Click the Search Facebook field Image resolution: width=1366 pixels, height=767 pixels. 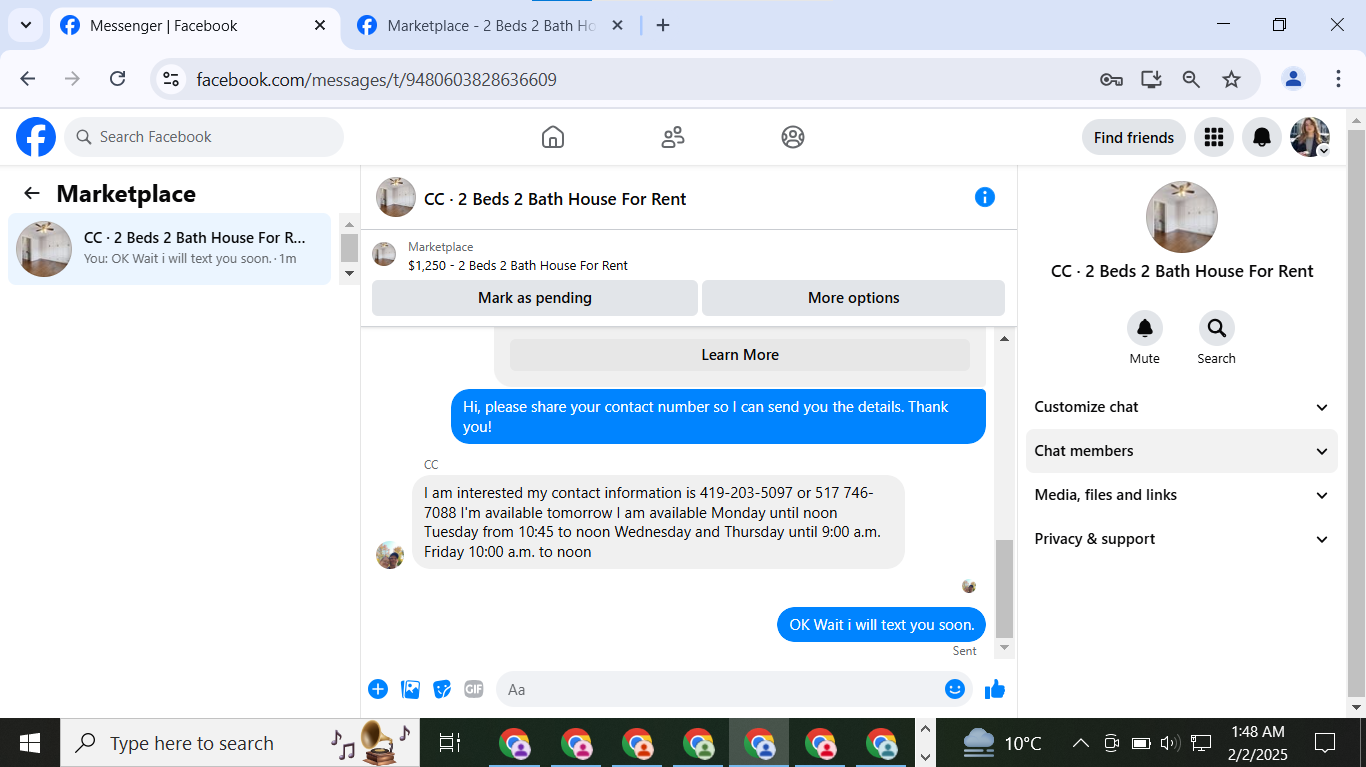pos(204,137)
